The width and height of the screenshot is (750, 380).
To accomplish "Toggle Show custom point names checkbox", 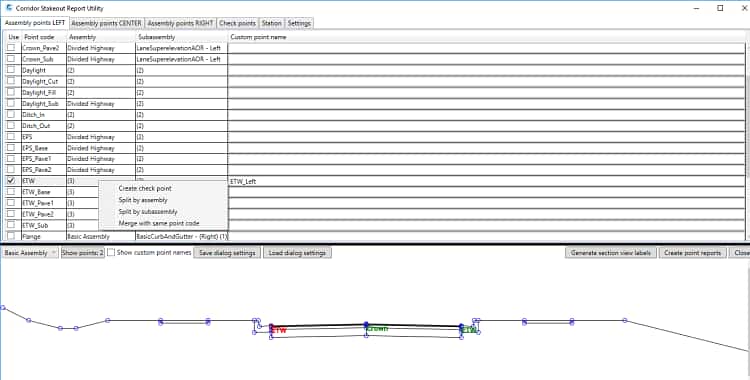I will (111, 253).
